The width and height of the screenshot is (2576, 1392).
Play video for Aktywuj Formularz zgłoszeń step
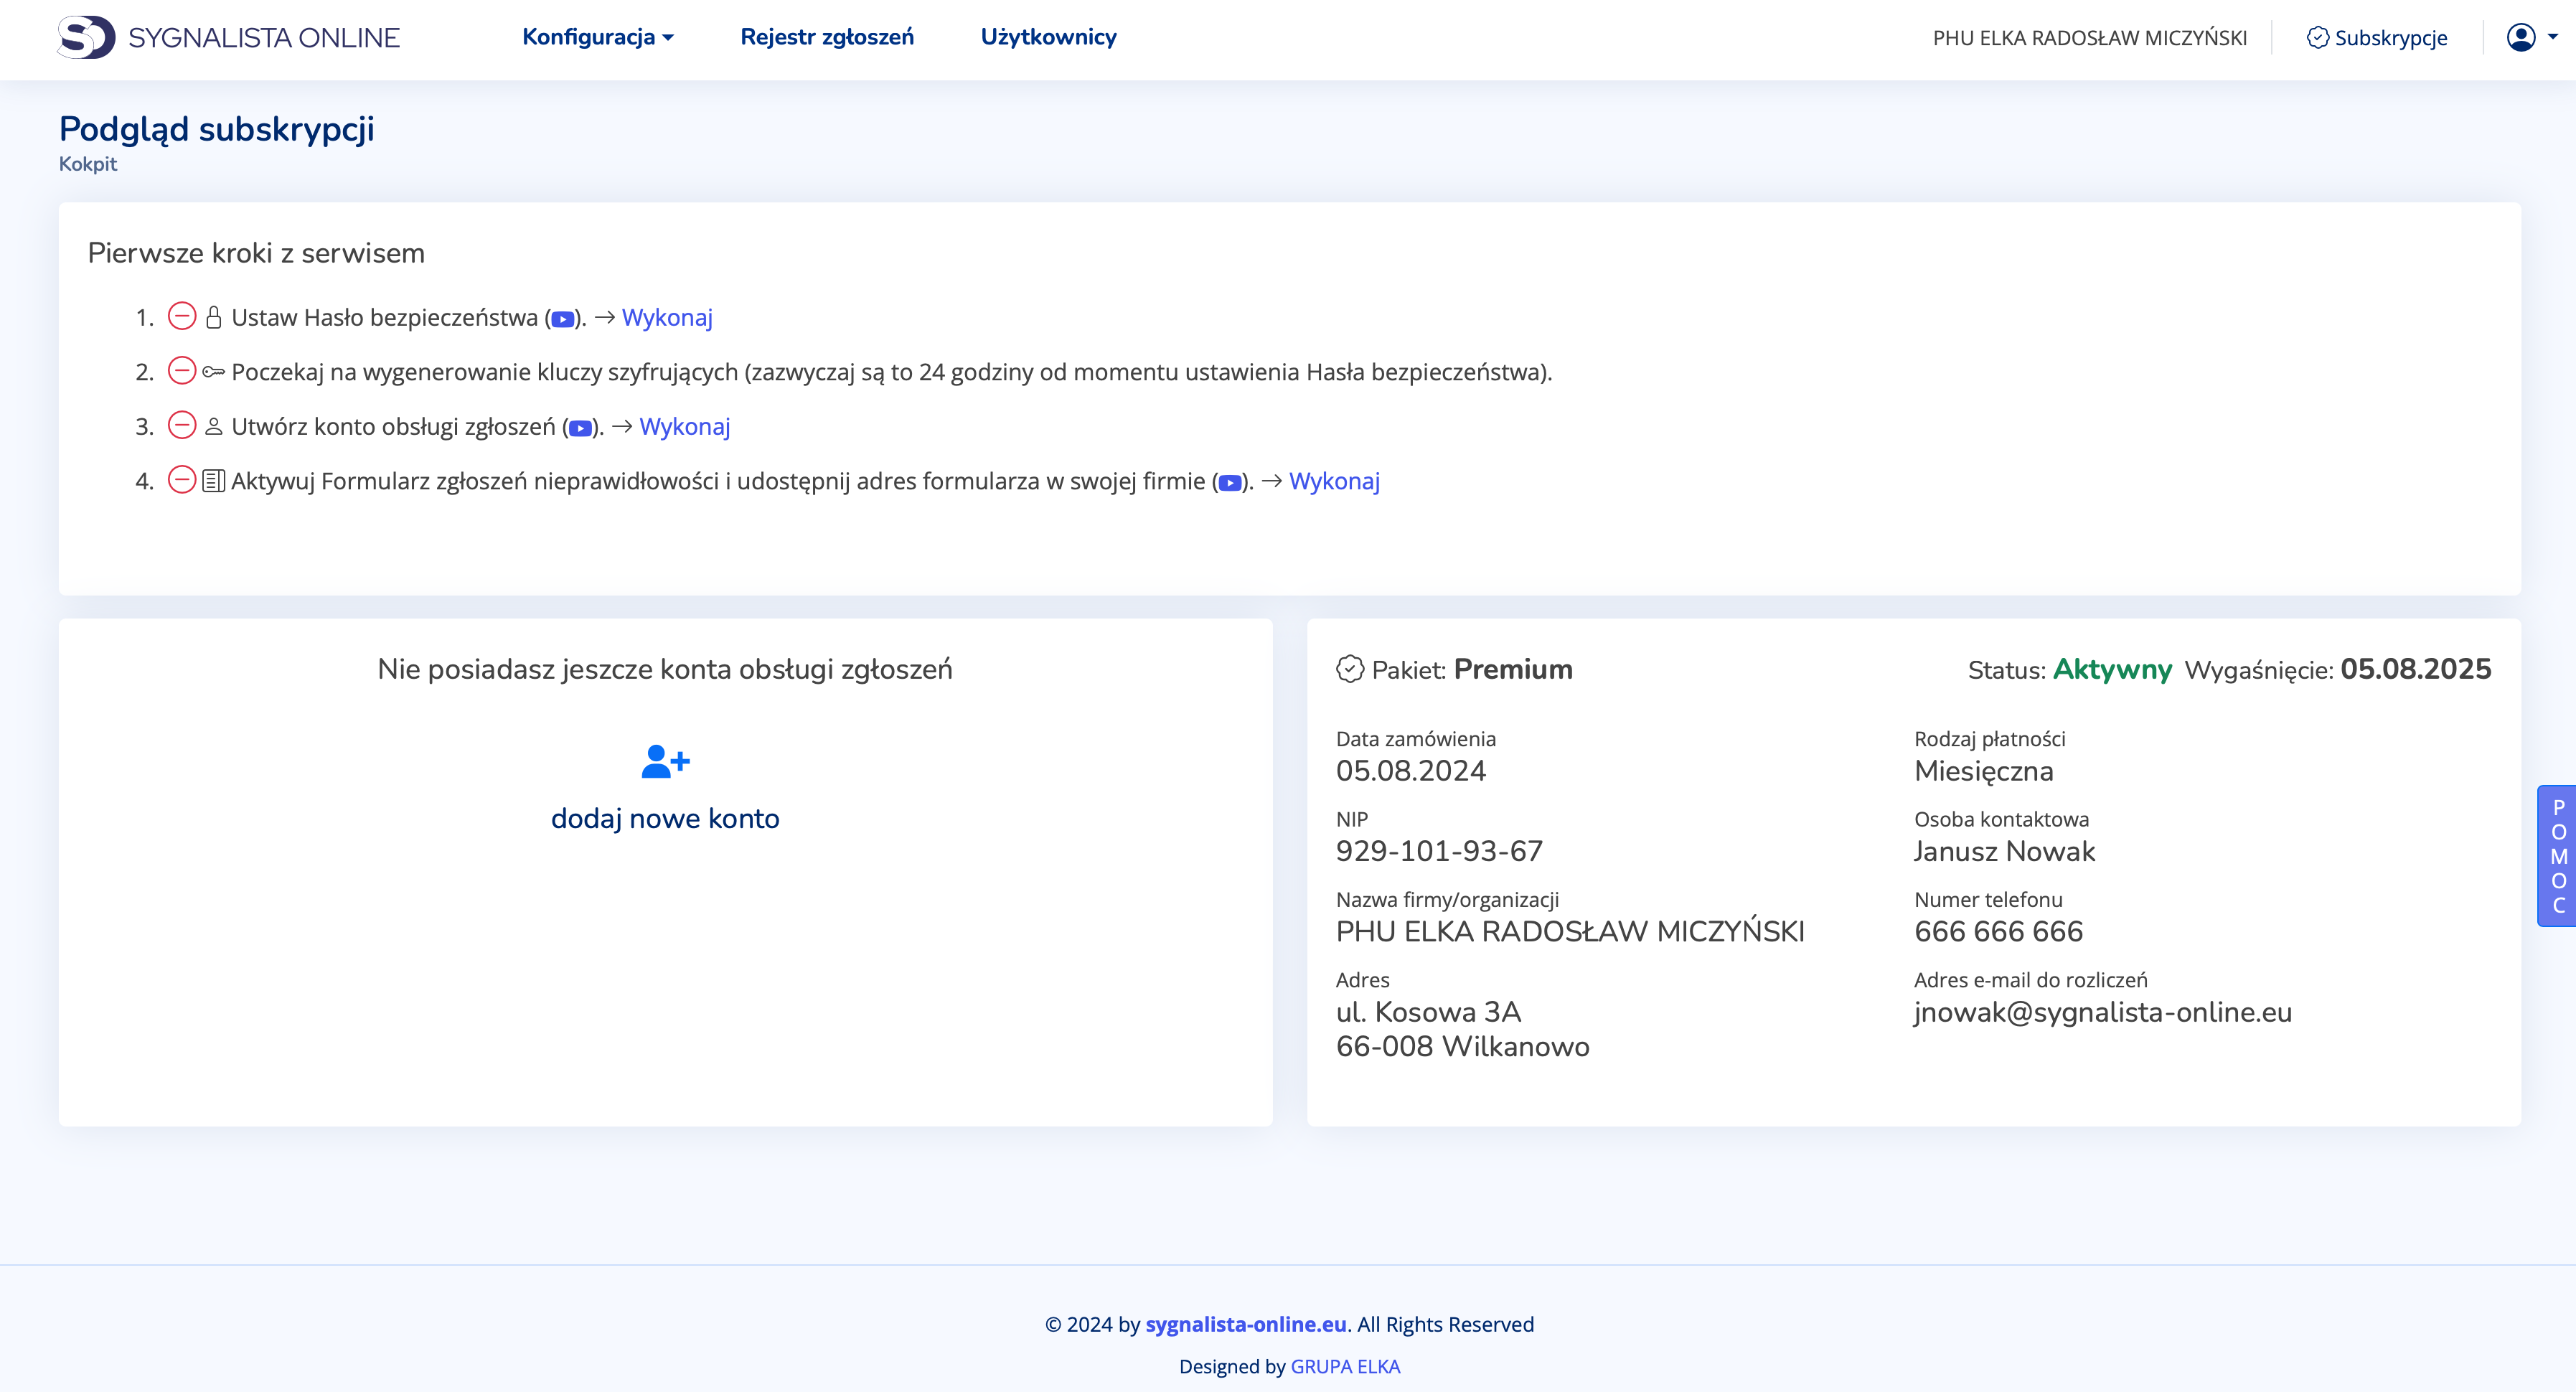click(x=1230, y=483)
